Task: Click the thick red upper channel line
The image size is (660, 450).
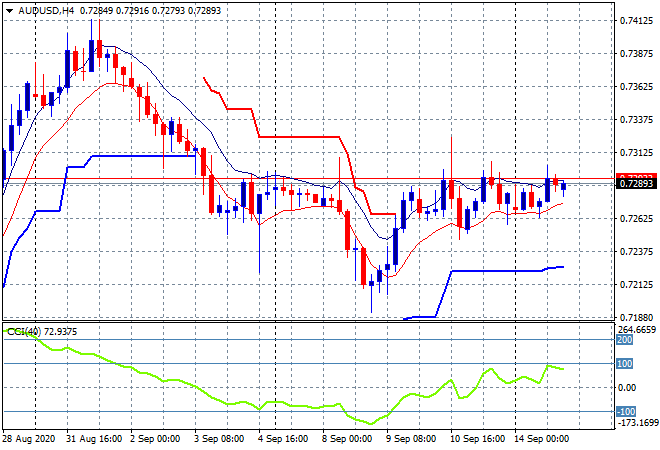Action: click(299, 136)
